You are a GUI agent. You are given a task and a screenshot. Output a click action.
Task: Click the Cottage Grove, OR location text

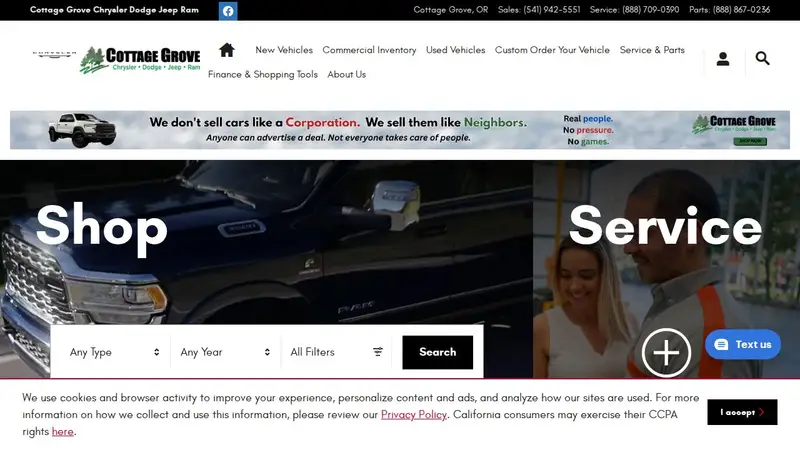click(451, 10)
